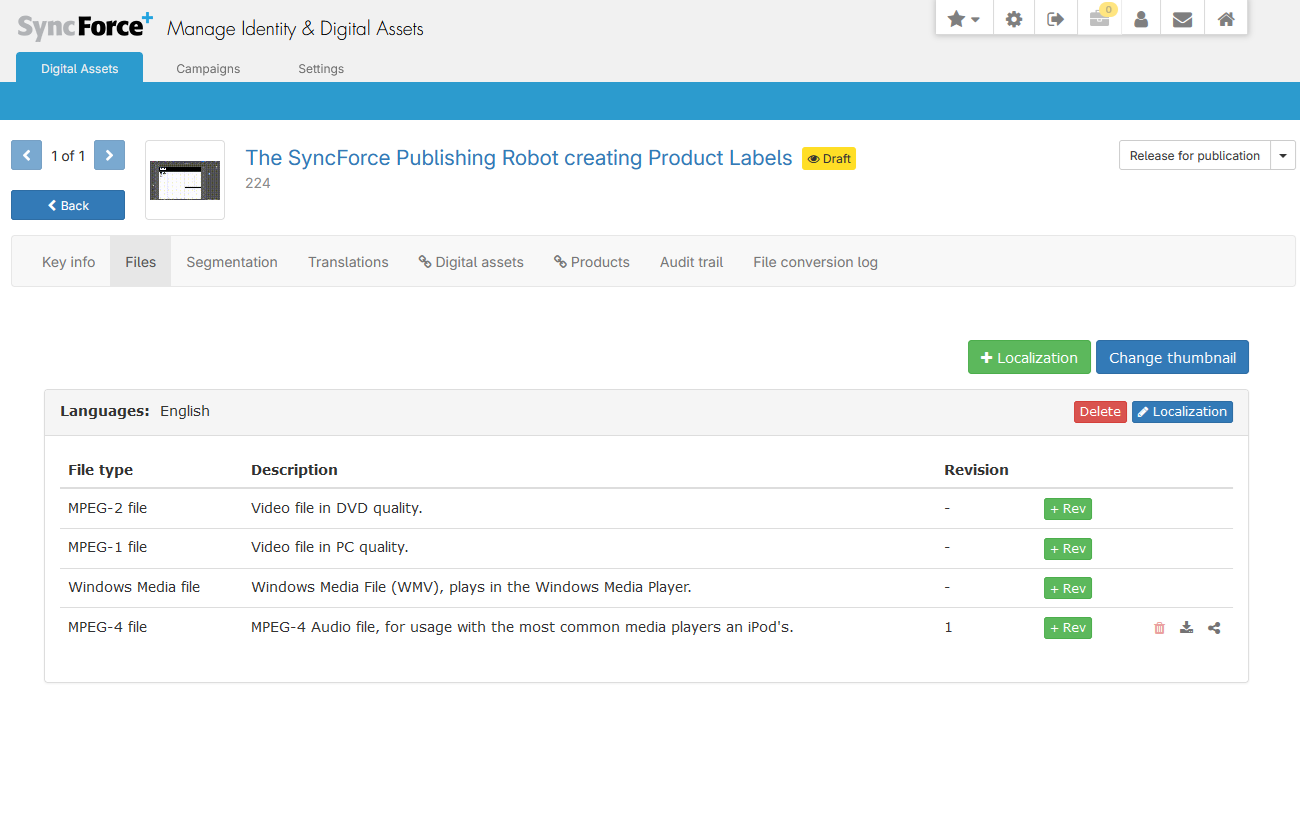1300x813 pixels.
Task: Click the SyncForce logo
Action: coord(85,26)
